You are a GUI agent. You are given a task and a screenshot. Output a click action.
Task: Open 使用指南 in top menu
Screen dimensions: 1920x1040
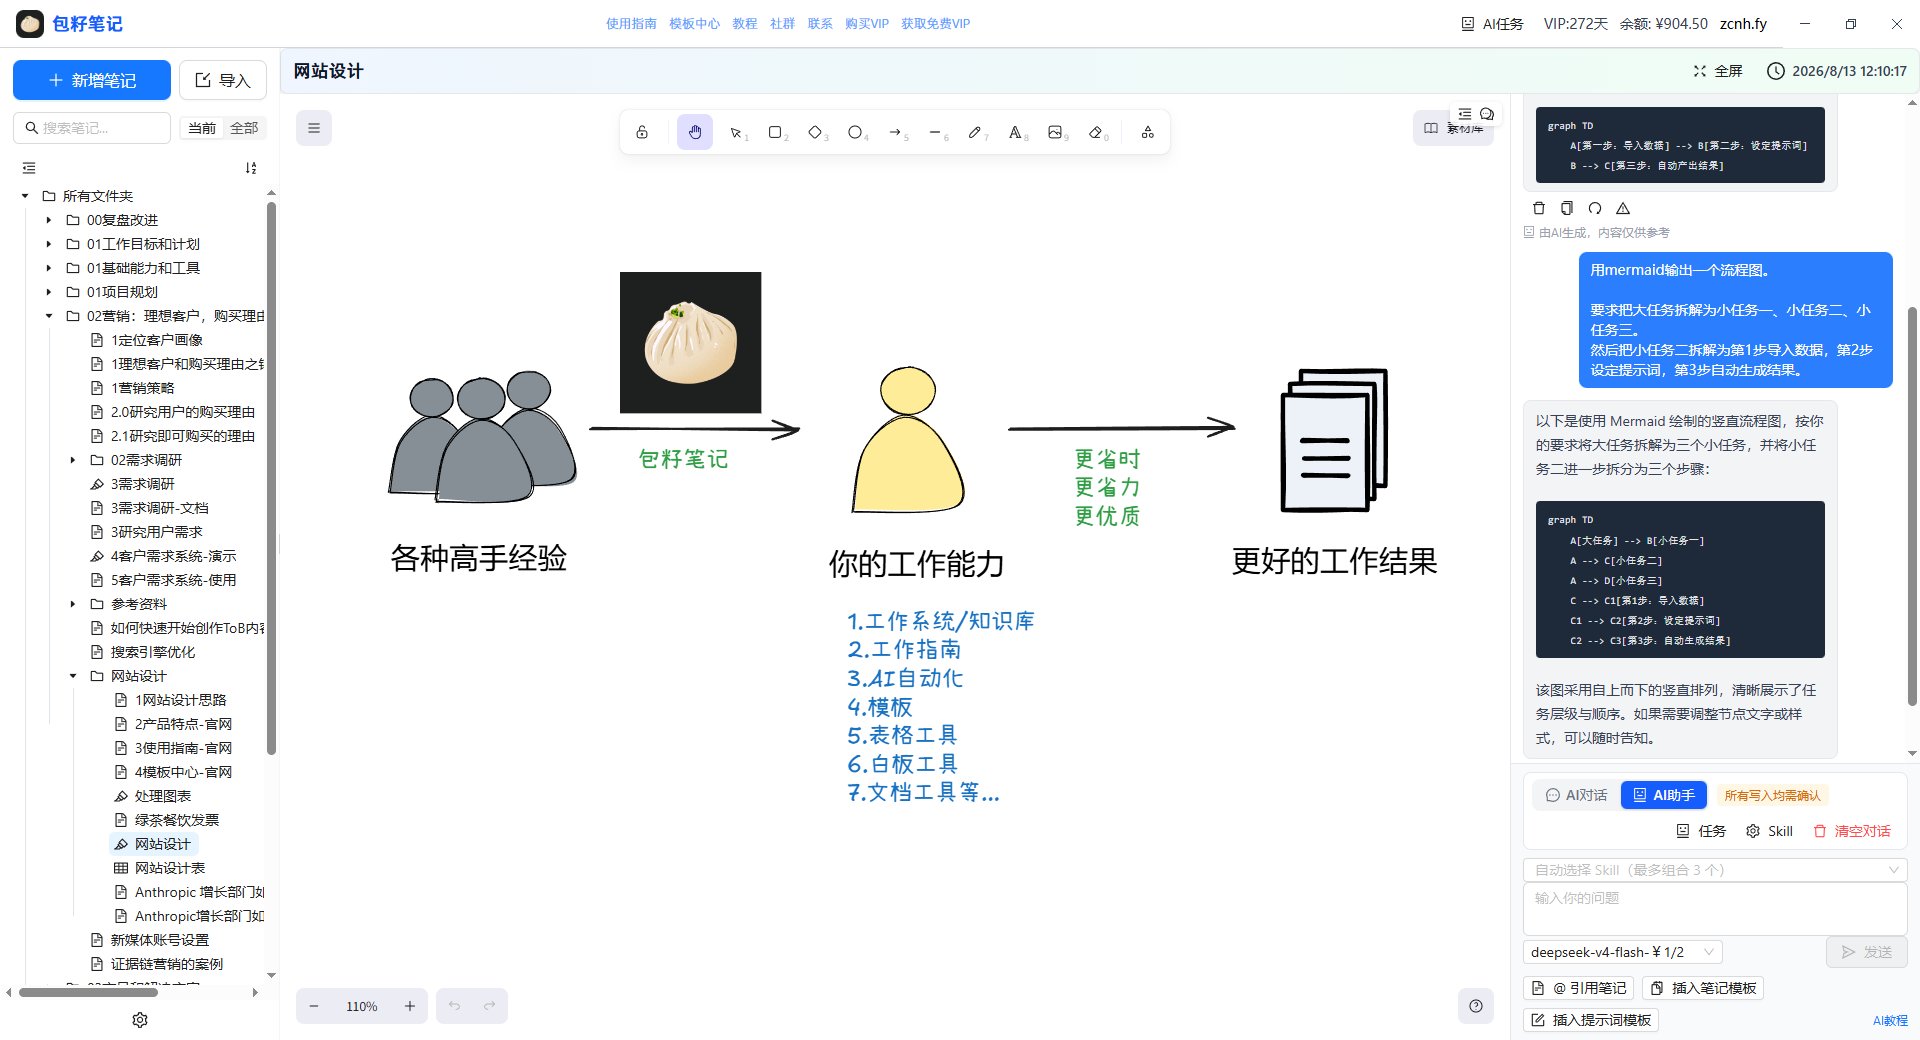(631, 24)
